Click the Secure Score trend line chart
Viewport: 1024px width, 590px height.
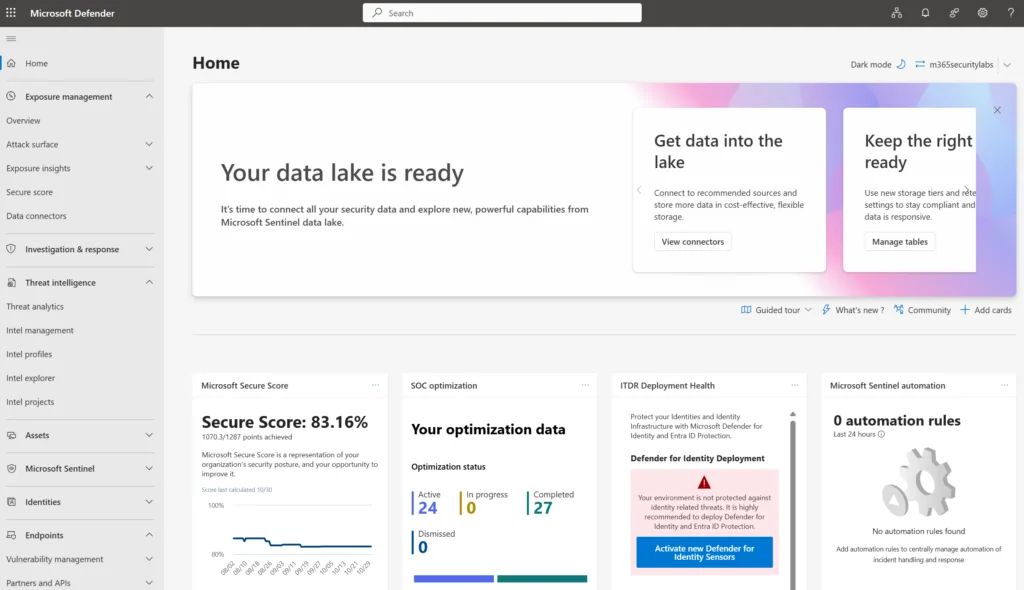point(302,542)
